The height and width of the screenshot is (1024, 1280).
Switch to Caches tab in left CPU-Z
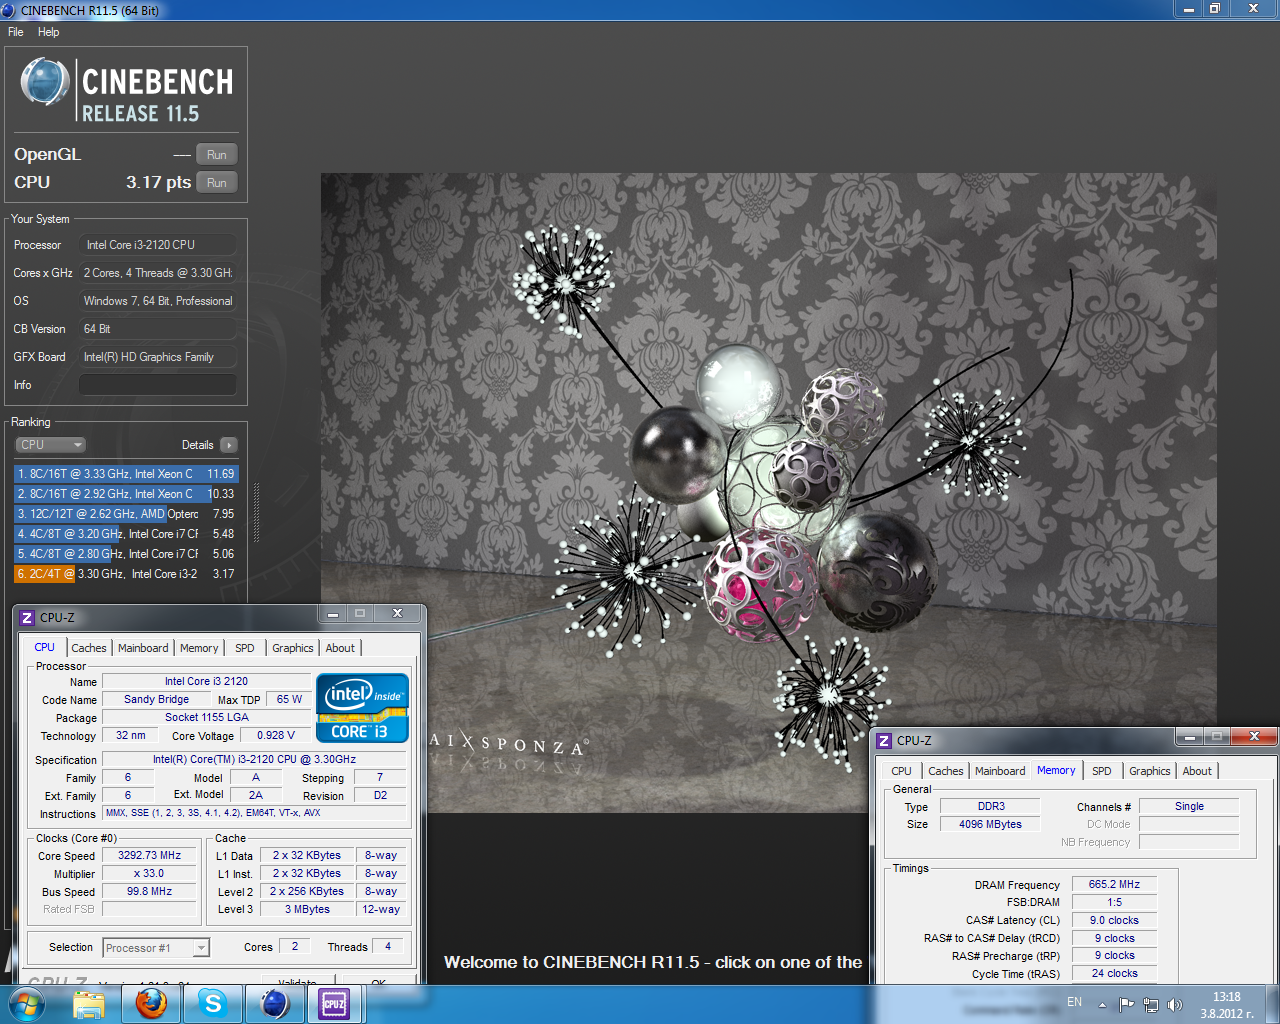[89, 648]
